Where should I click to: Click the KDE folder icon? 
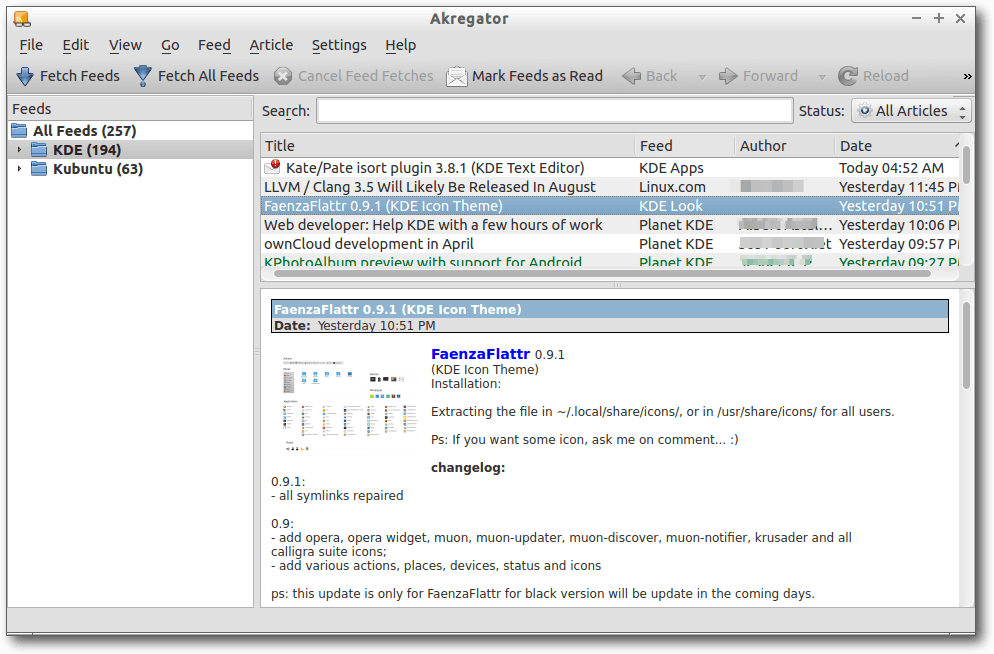tap(39, 150)
